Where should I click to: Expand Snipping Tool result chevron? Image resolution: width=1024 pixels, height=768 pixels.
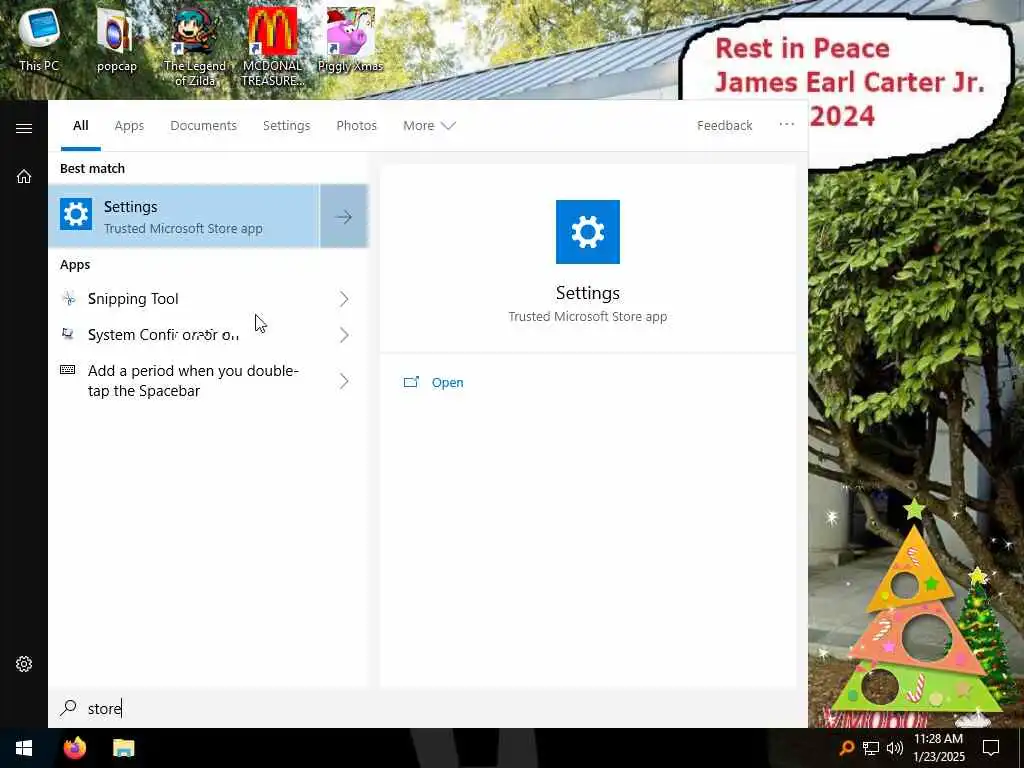(x=344, y=299)
